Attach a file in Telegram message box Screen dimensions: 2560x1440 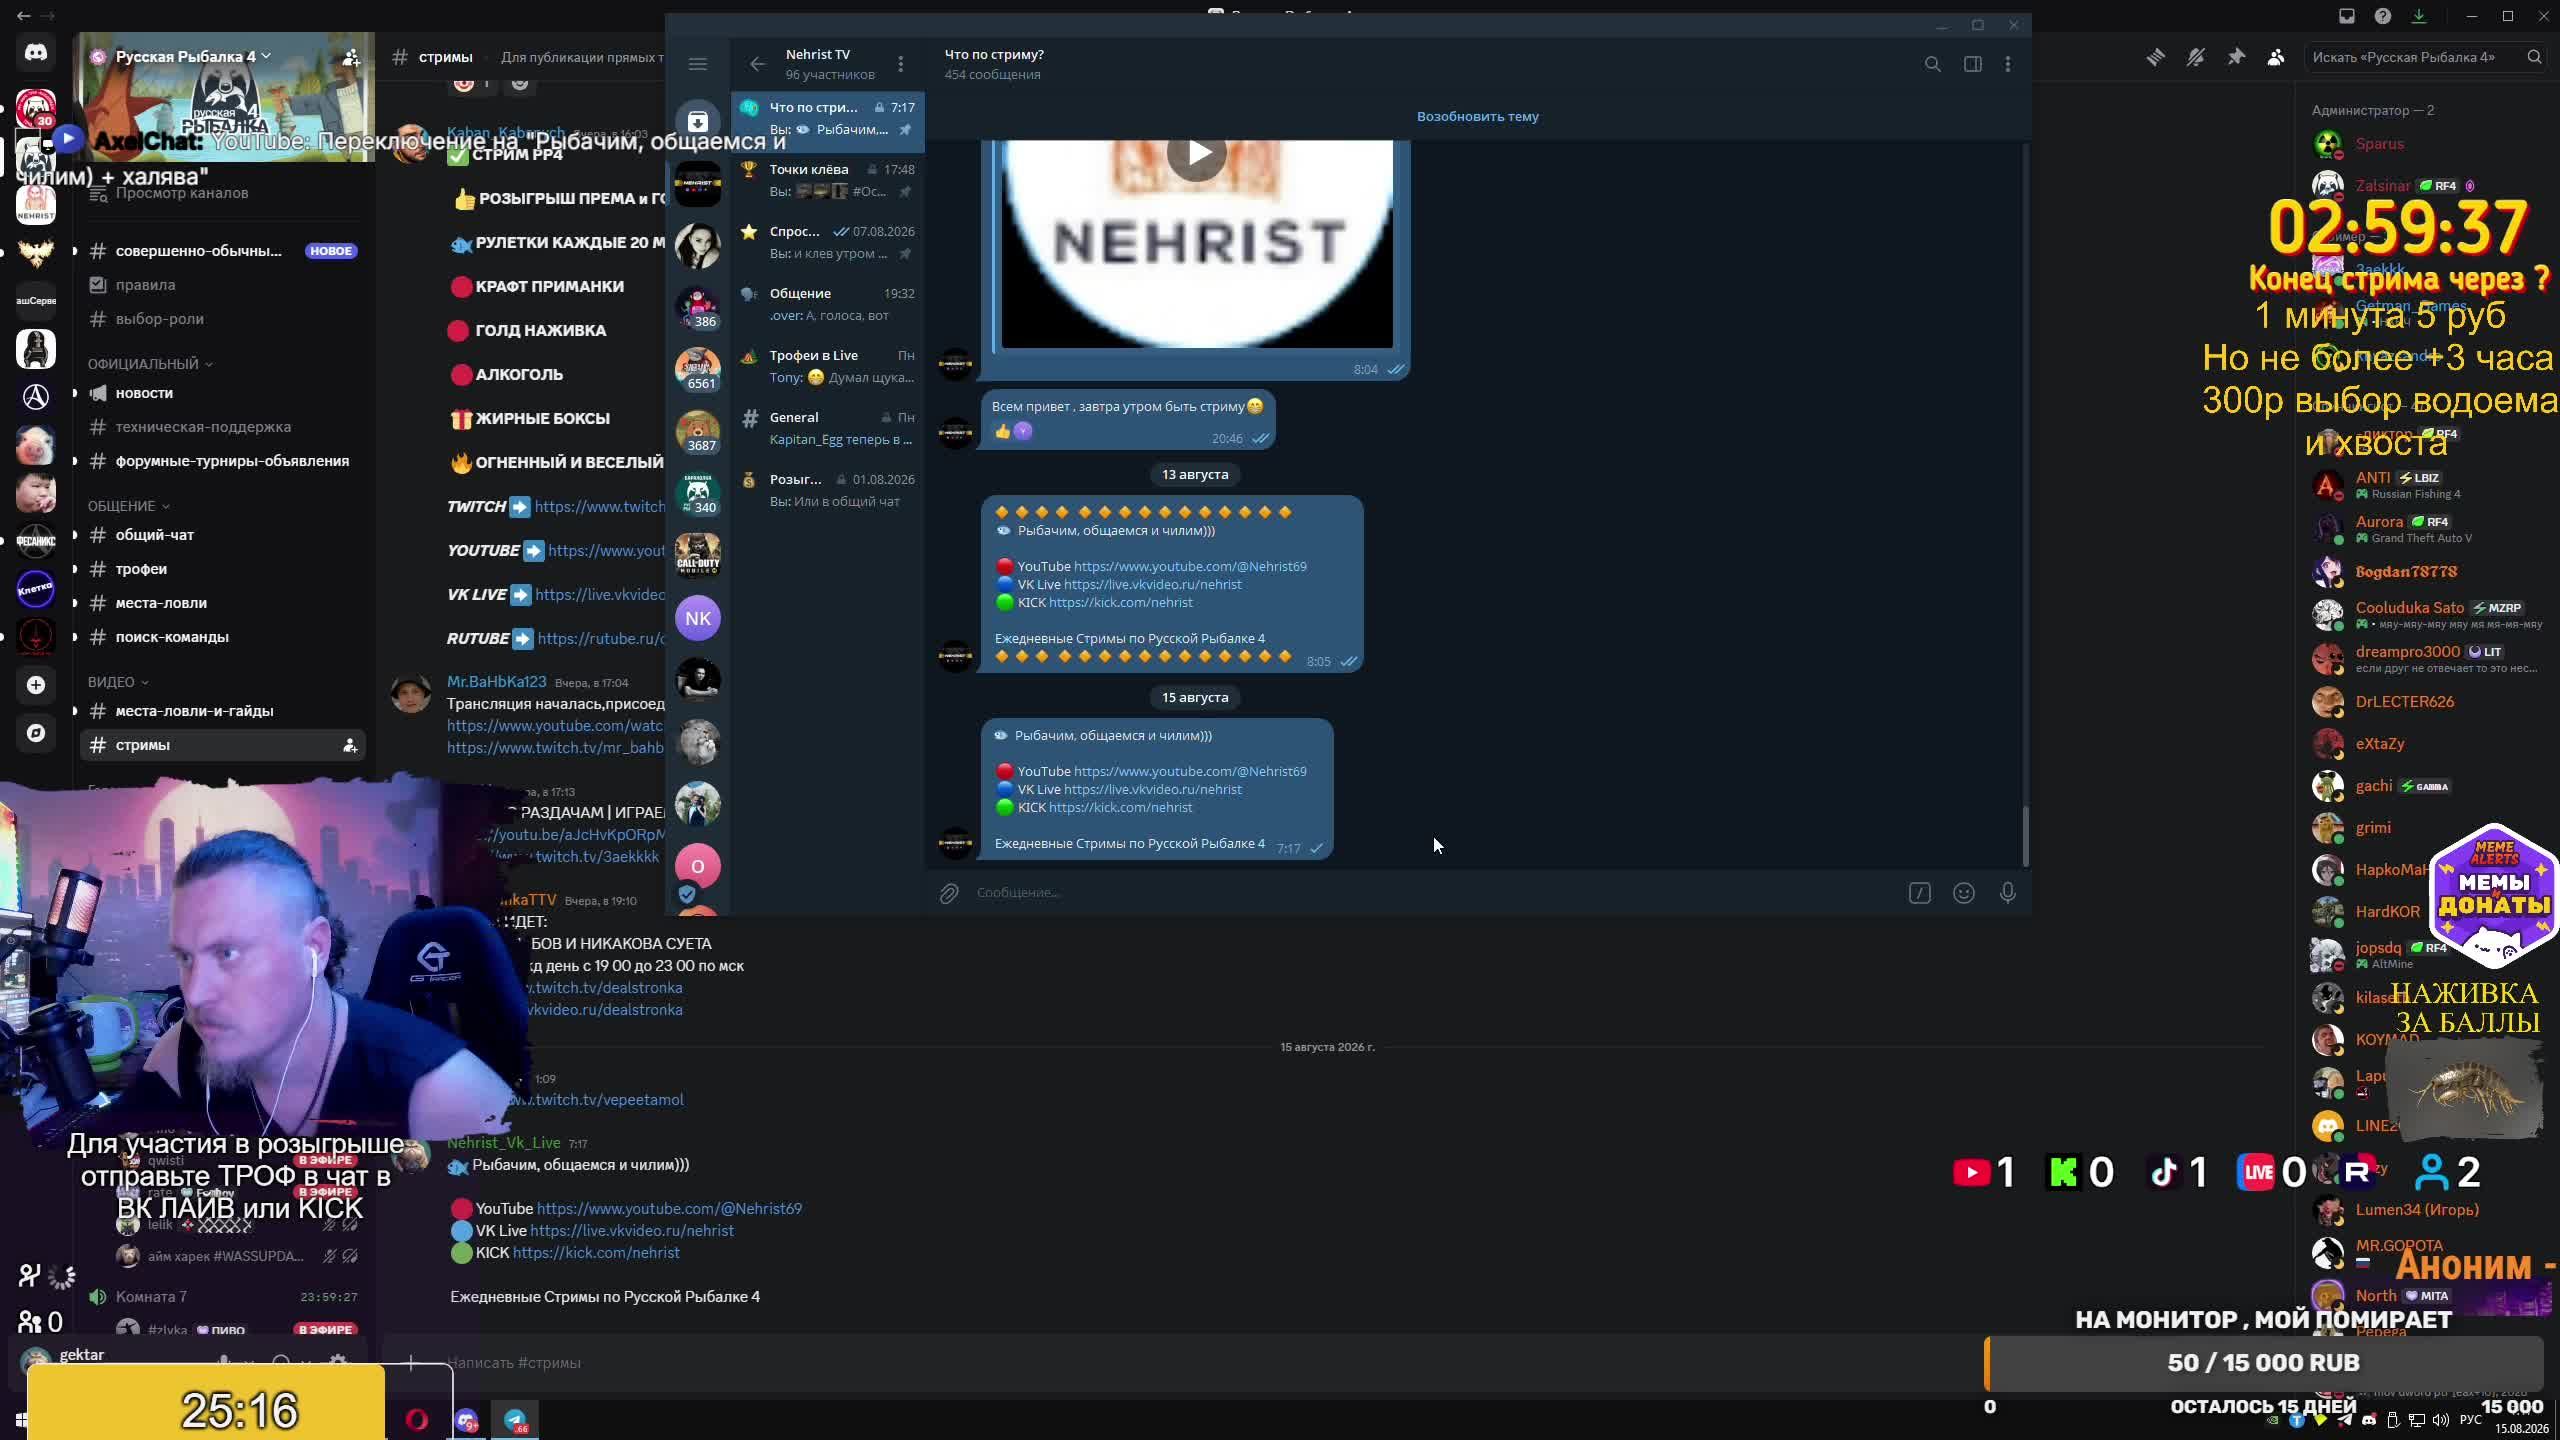coord(949,893)
